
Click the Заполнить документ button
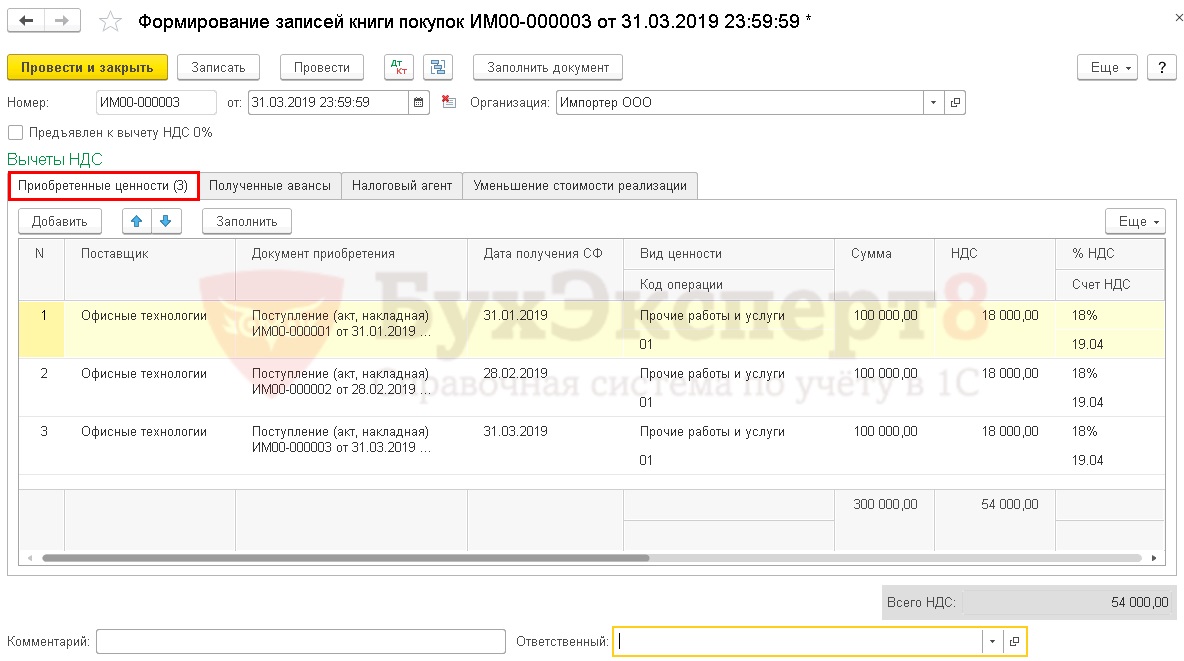click(x=547, y=67)
